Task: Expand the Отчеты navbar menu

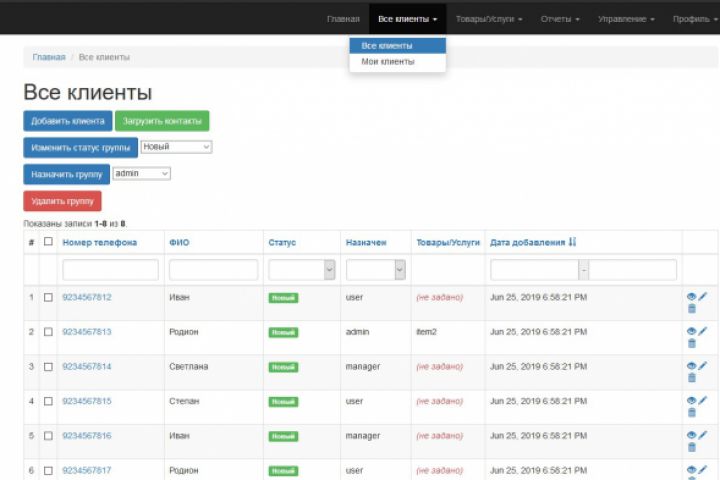Action: click(x=560, y=19)
